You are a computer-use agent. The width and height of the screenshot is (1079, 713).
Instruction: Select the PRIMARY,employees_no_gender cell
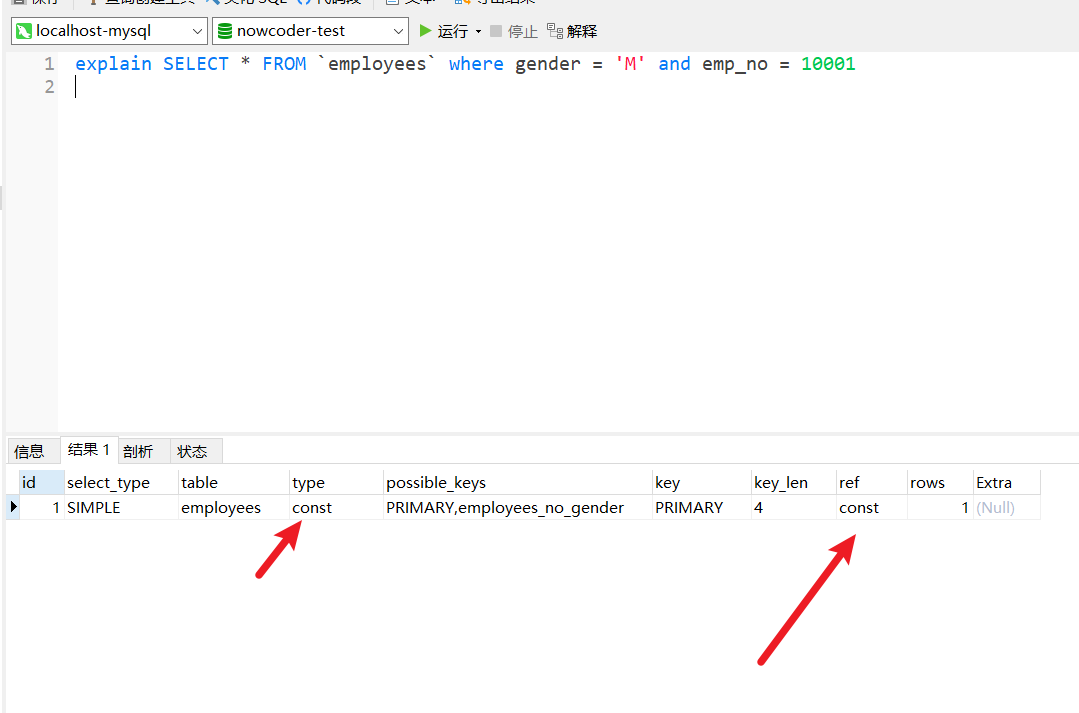click(x=517, y=508)
